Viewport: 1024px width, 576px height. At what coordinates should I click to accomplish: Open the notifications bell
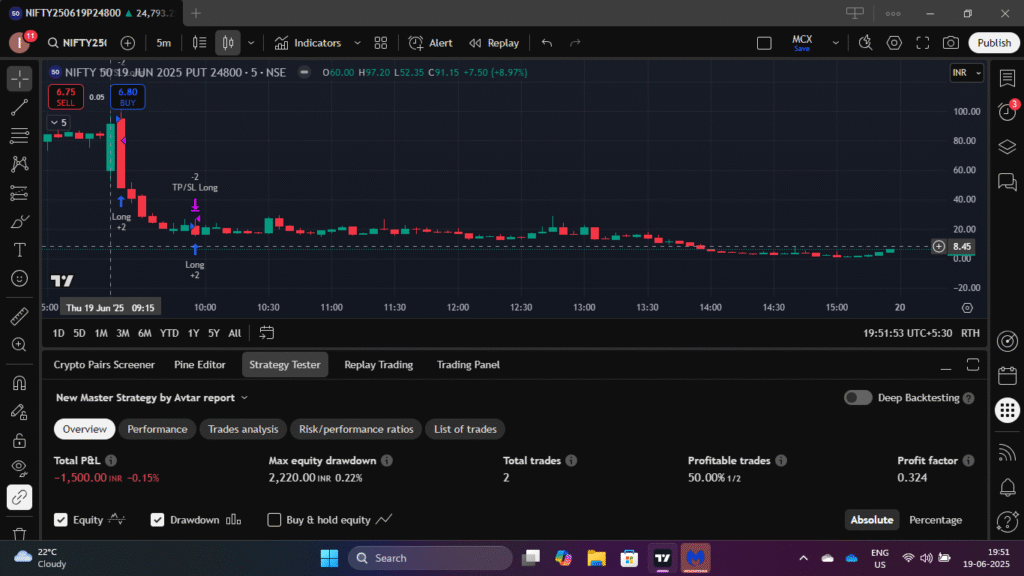click(x=1007, y=487)
